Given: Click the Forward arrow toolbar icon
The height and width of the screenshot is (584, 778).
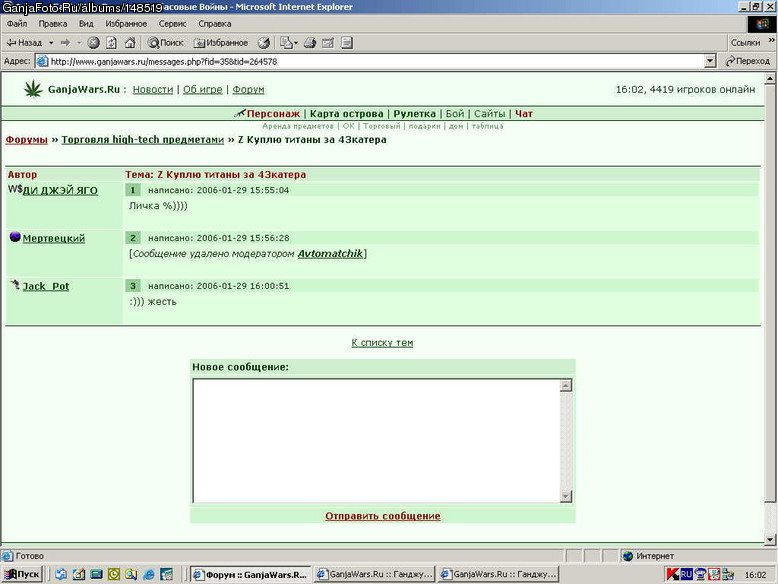Looking at the screenshot, I should (x=65, y=43).
